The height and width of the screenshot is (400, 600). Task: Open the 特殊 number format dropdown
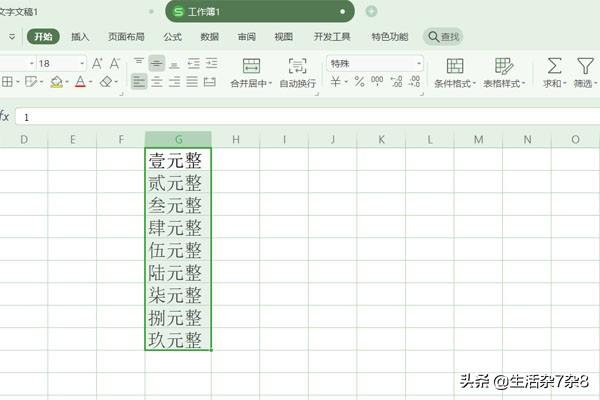pyautogui.click(x=419, y=63)
